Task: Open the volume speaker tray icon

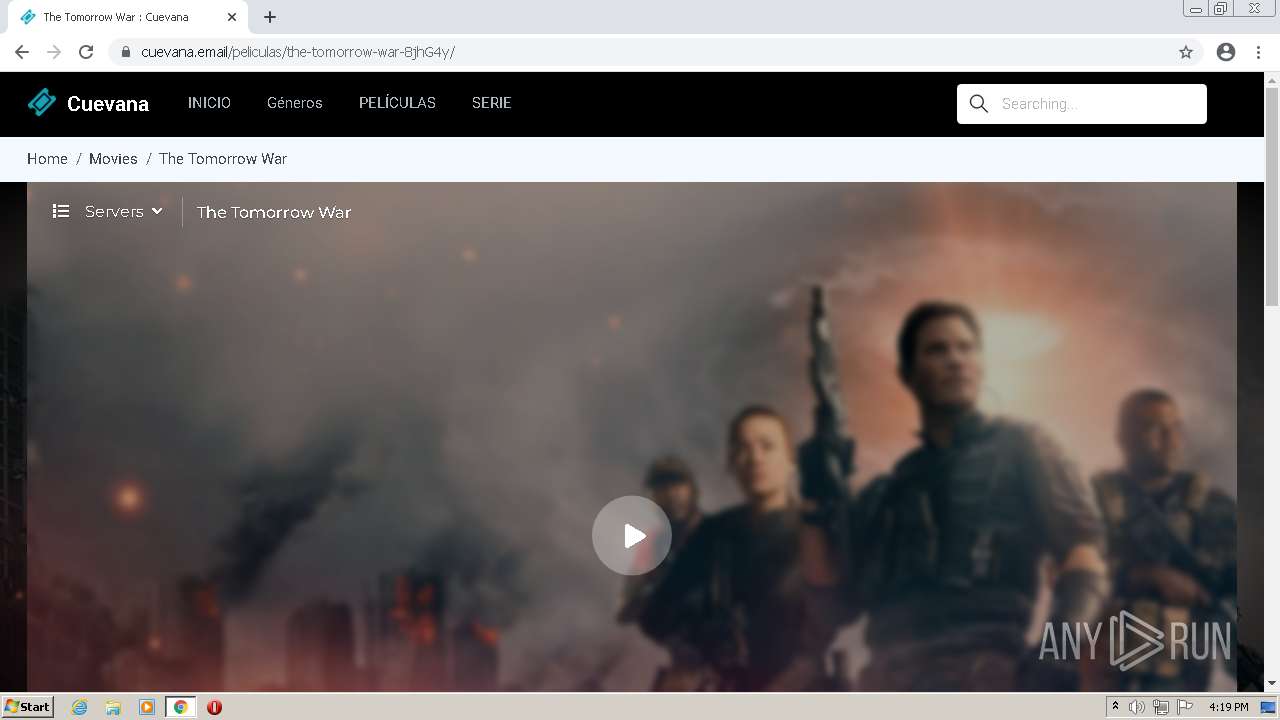Action: click(1137, 707)
